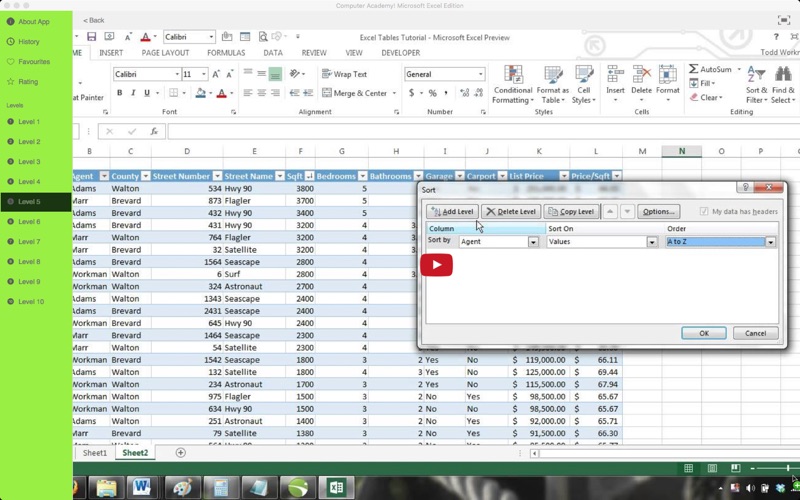Toggle Italic formatting
The image size is (800, 500).
tap(133, 93)
